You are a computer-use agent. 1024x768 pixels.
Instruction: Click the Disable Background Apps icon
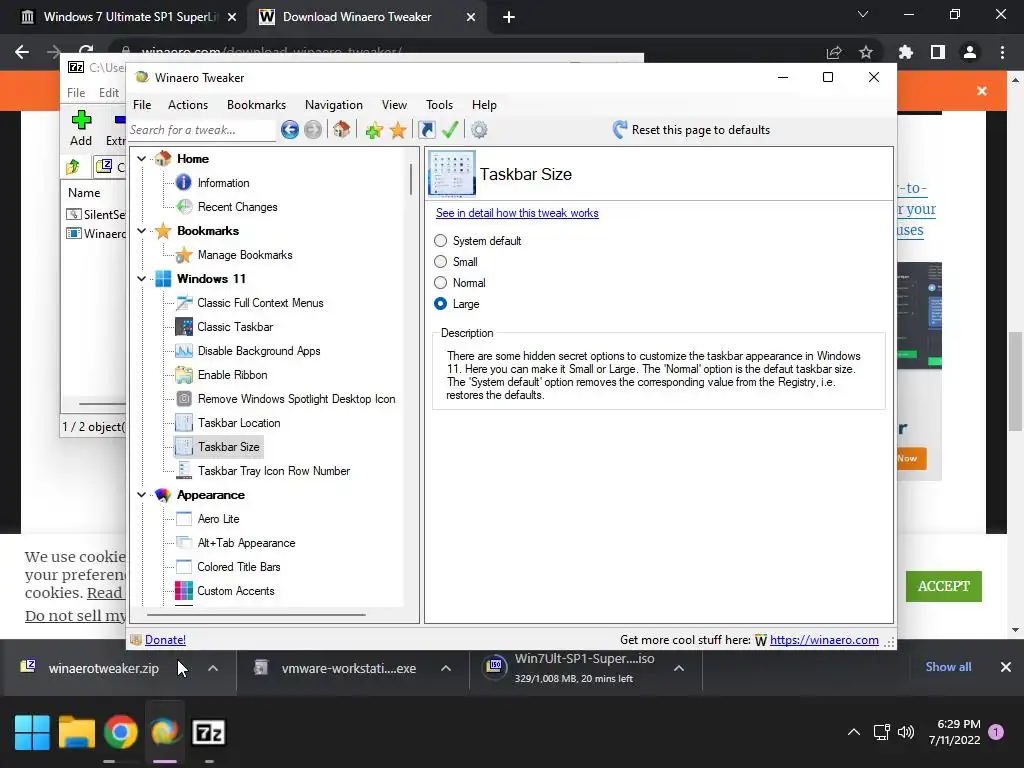[x=184, y=351]
